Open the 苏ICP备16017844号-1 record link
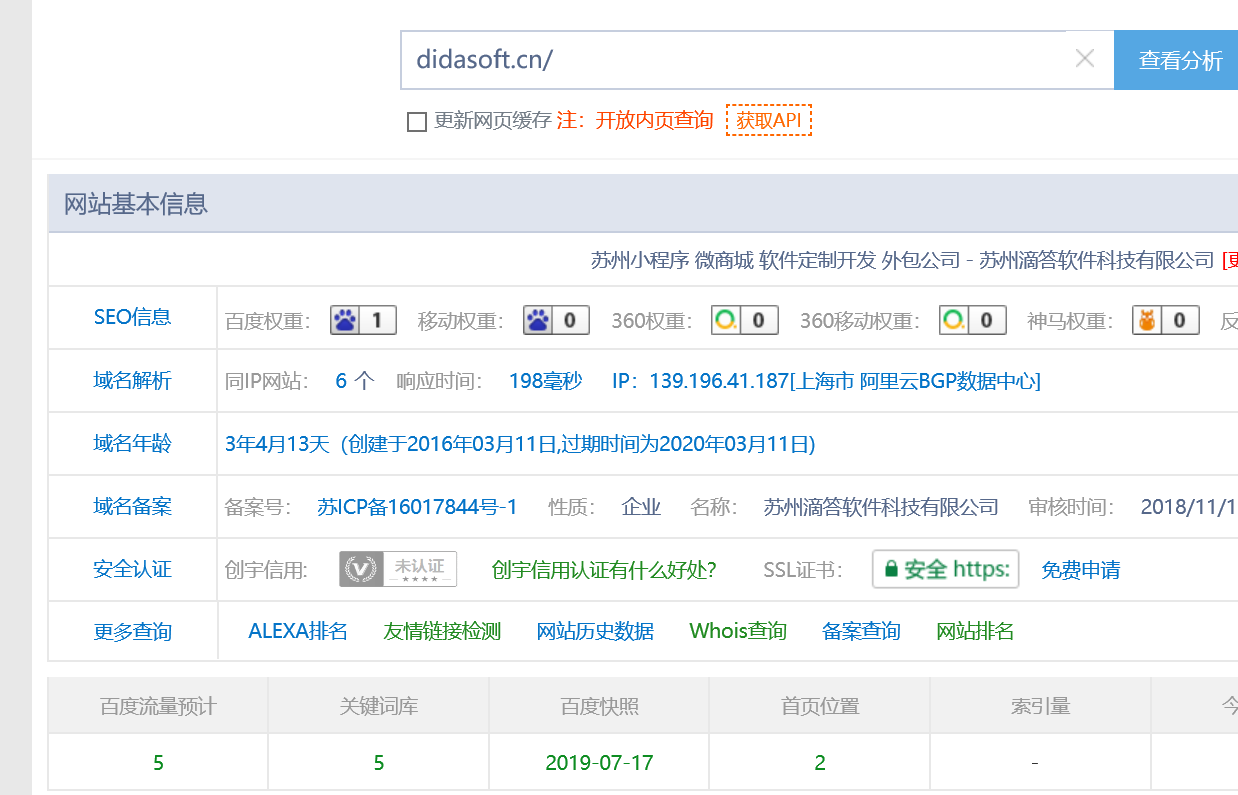Screen dimensions: 1238x795 point(417,507)
